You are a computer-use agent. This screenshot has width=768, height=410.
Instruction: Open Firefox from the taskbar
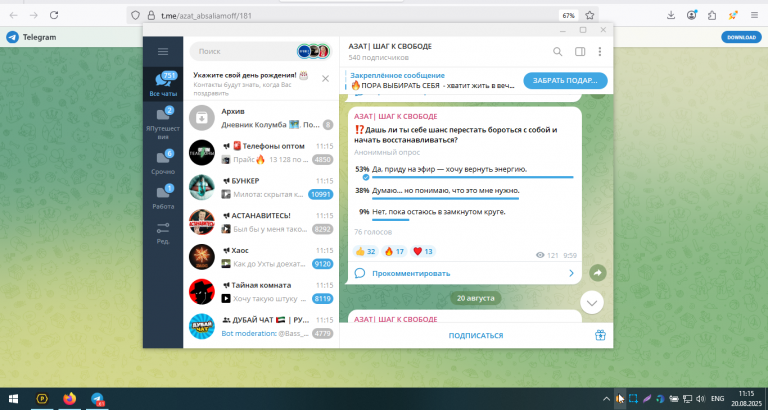70,399
